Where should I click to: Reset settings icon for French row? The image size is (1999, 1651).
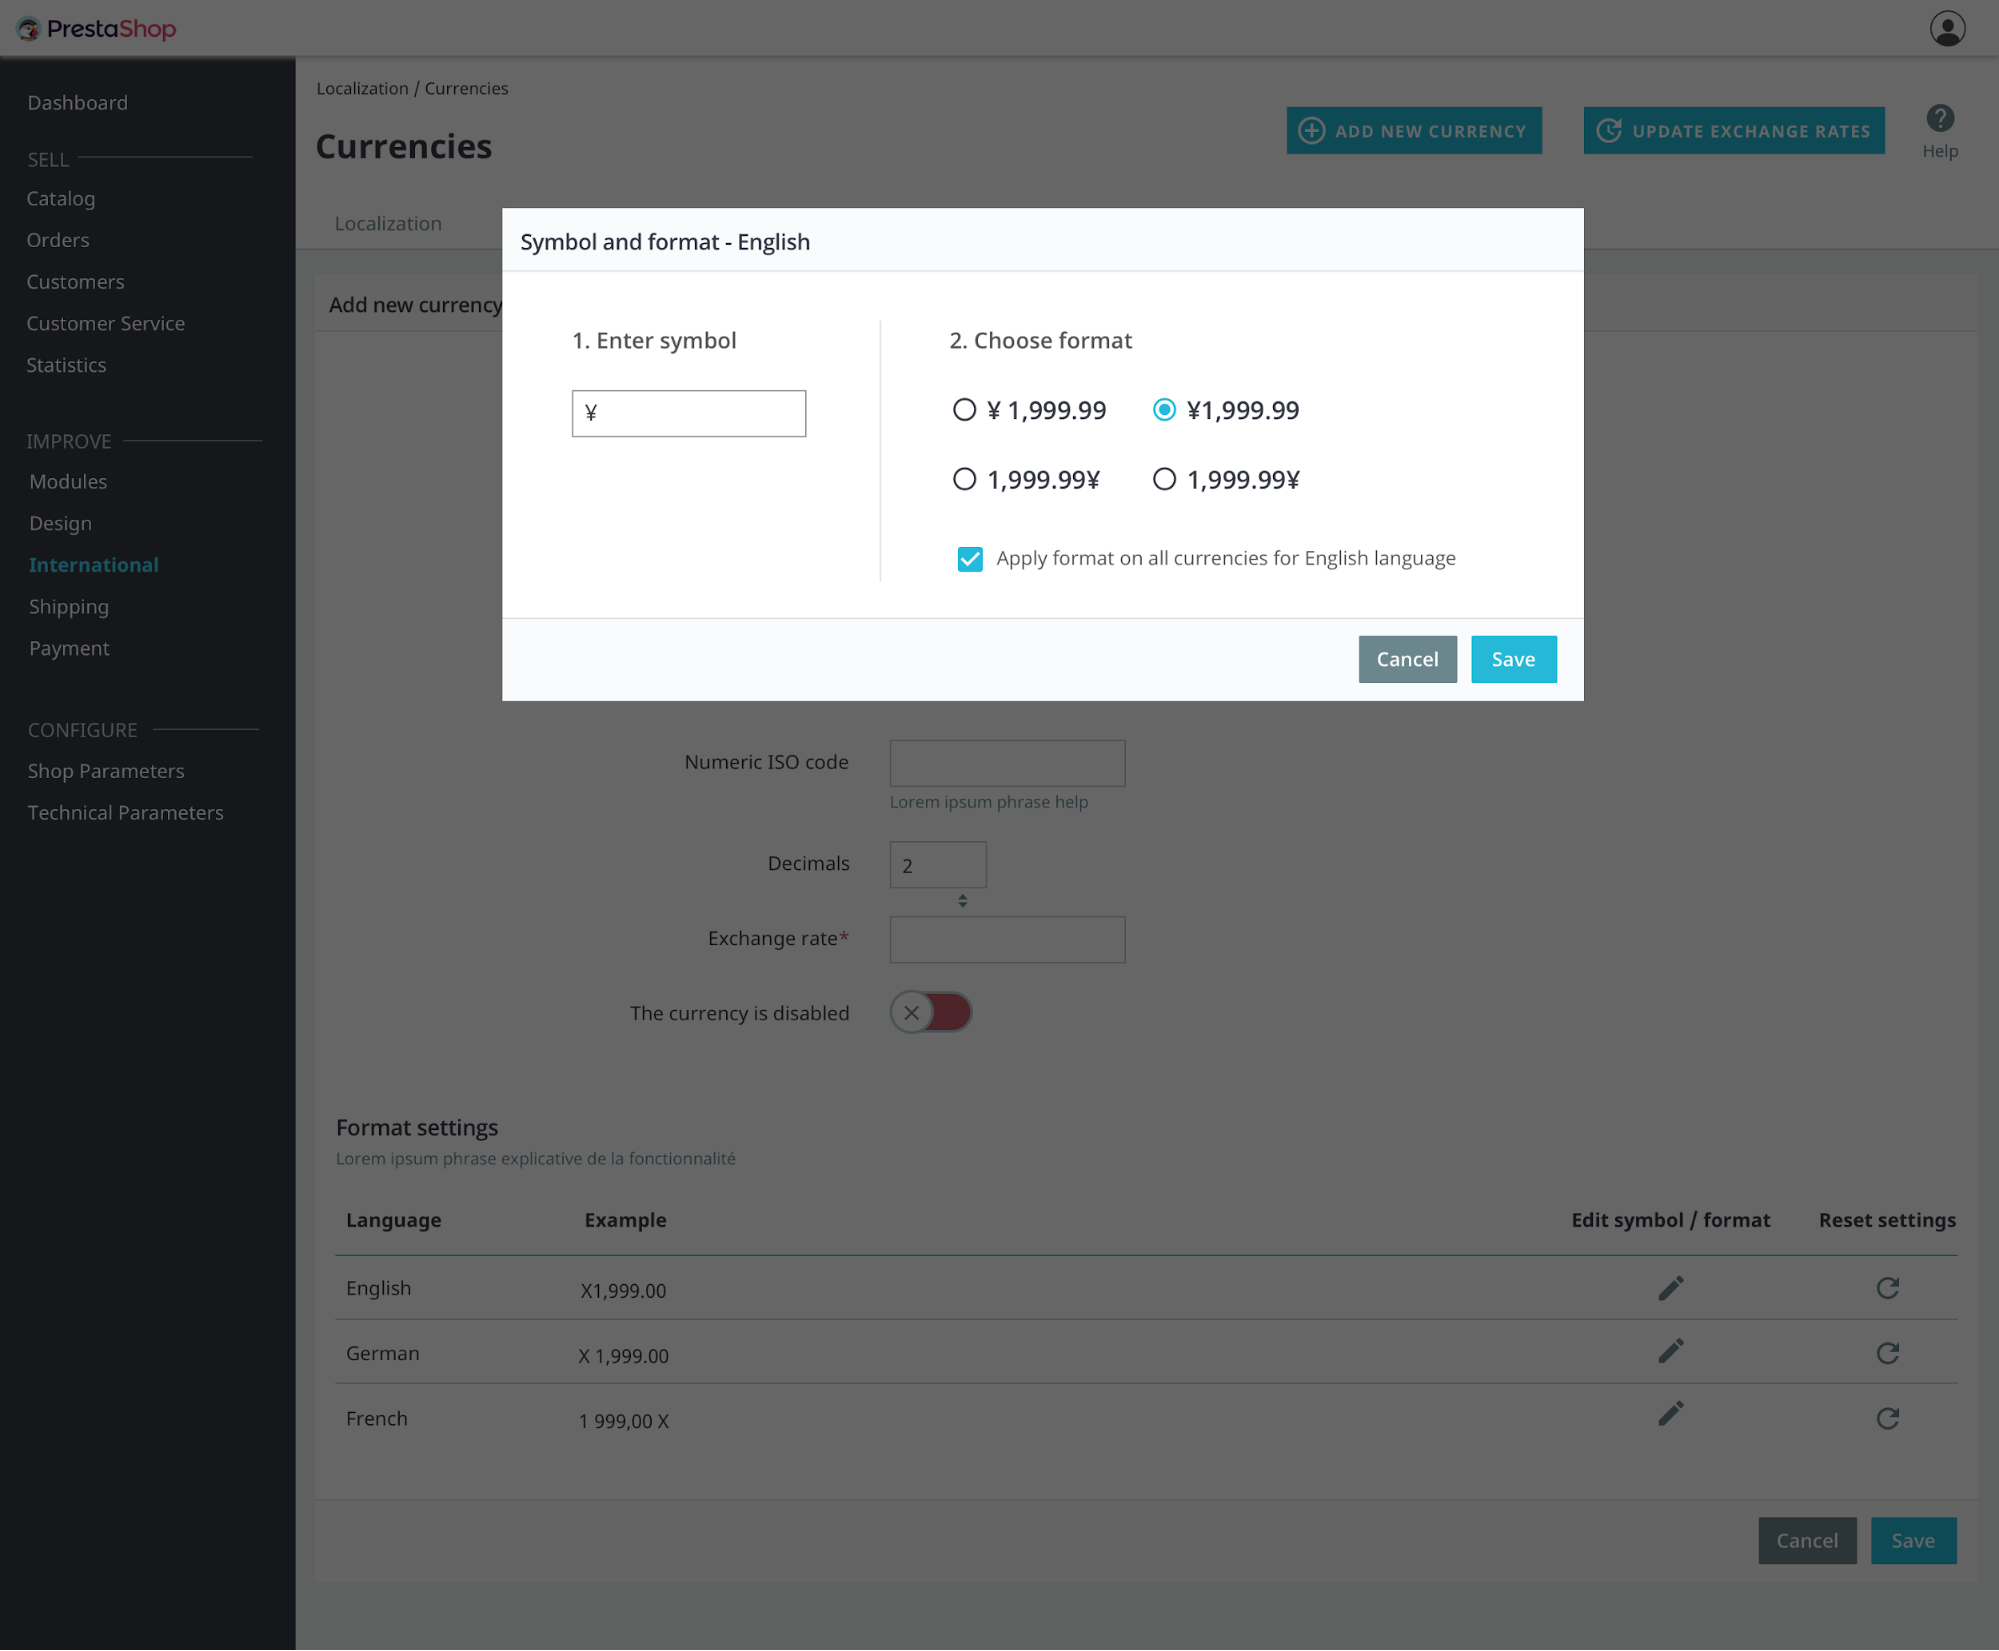coord(1887,1418)
